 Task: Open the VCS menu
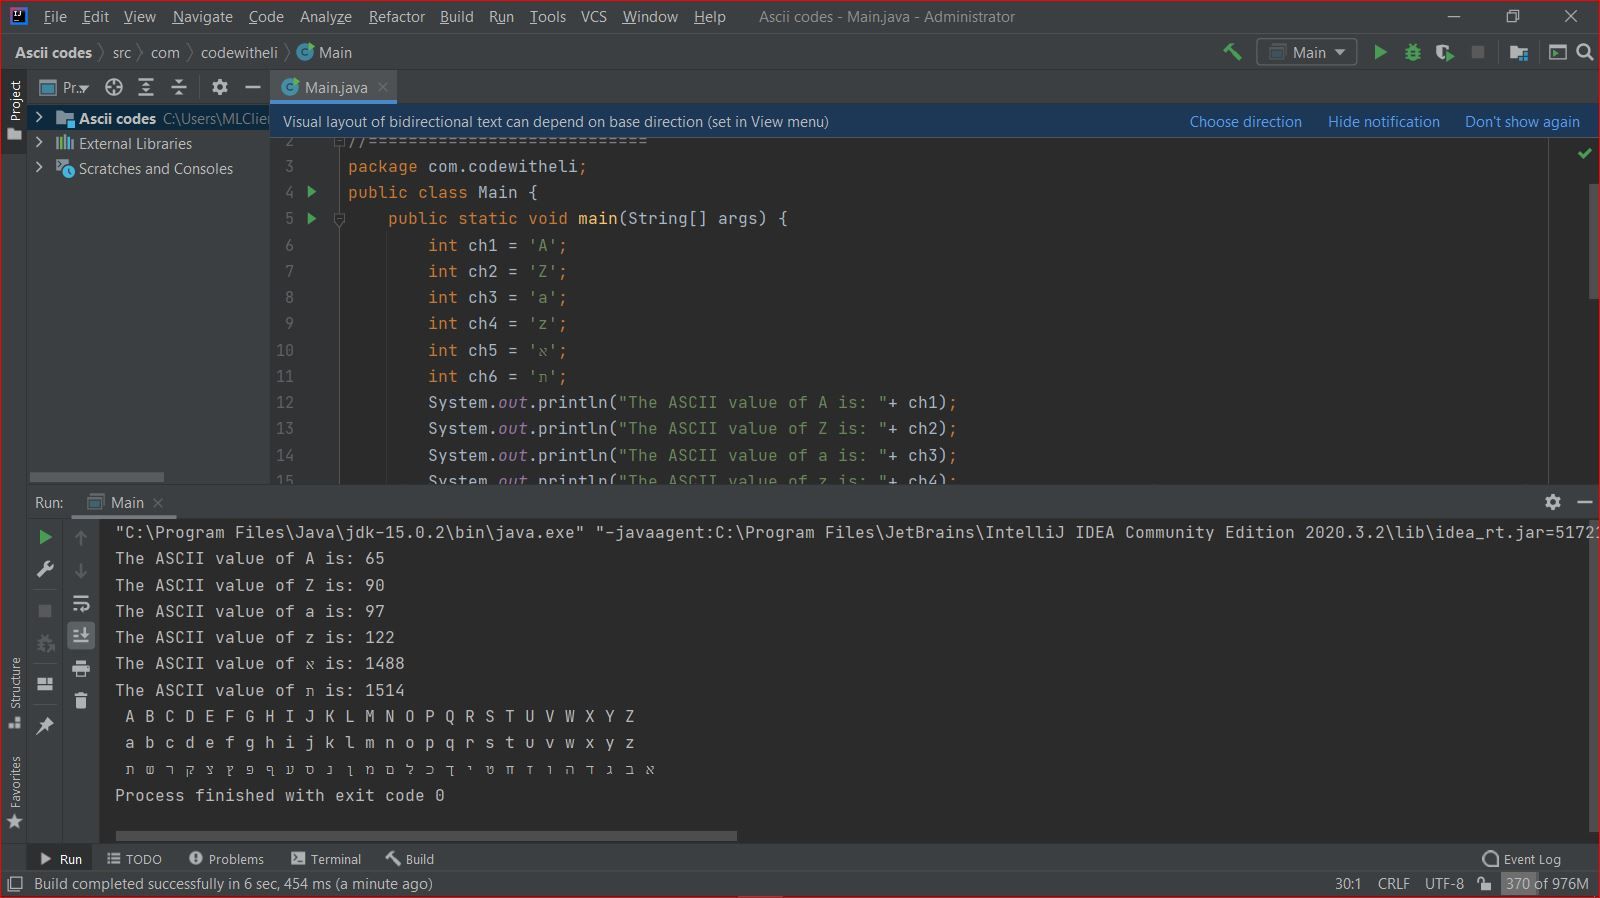coord(593,17)
